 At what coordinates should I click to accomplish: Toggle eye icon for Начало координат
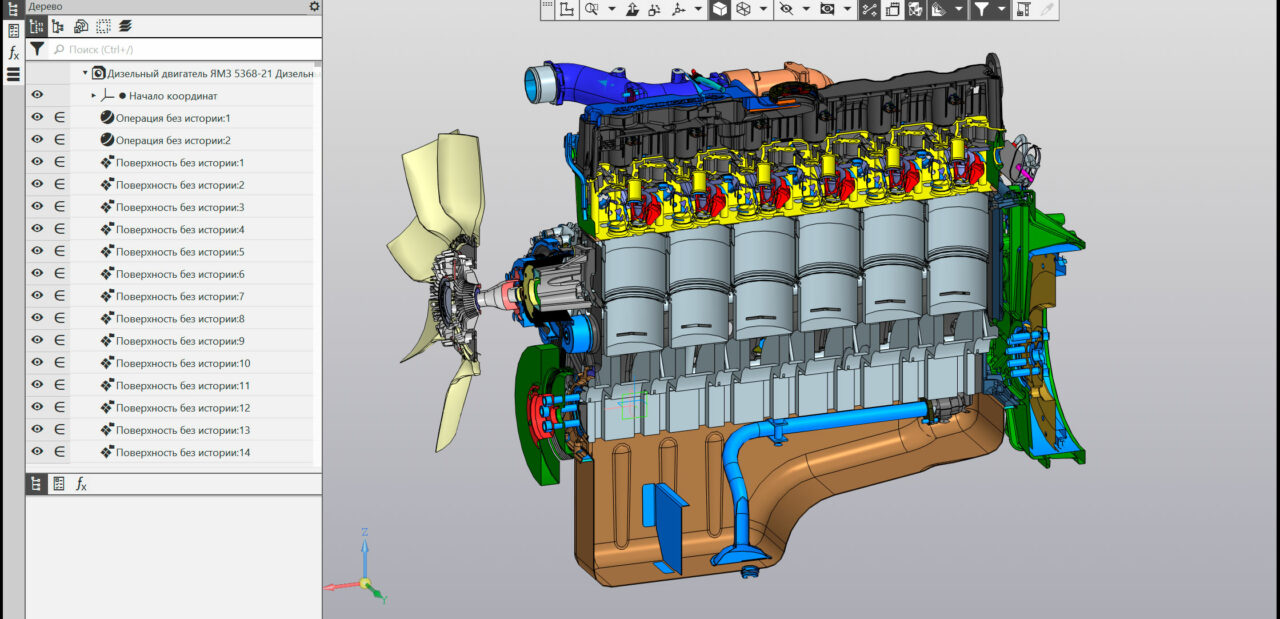(37, 95)
